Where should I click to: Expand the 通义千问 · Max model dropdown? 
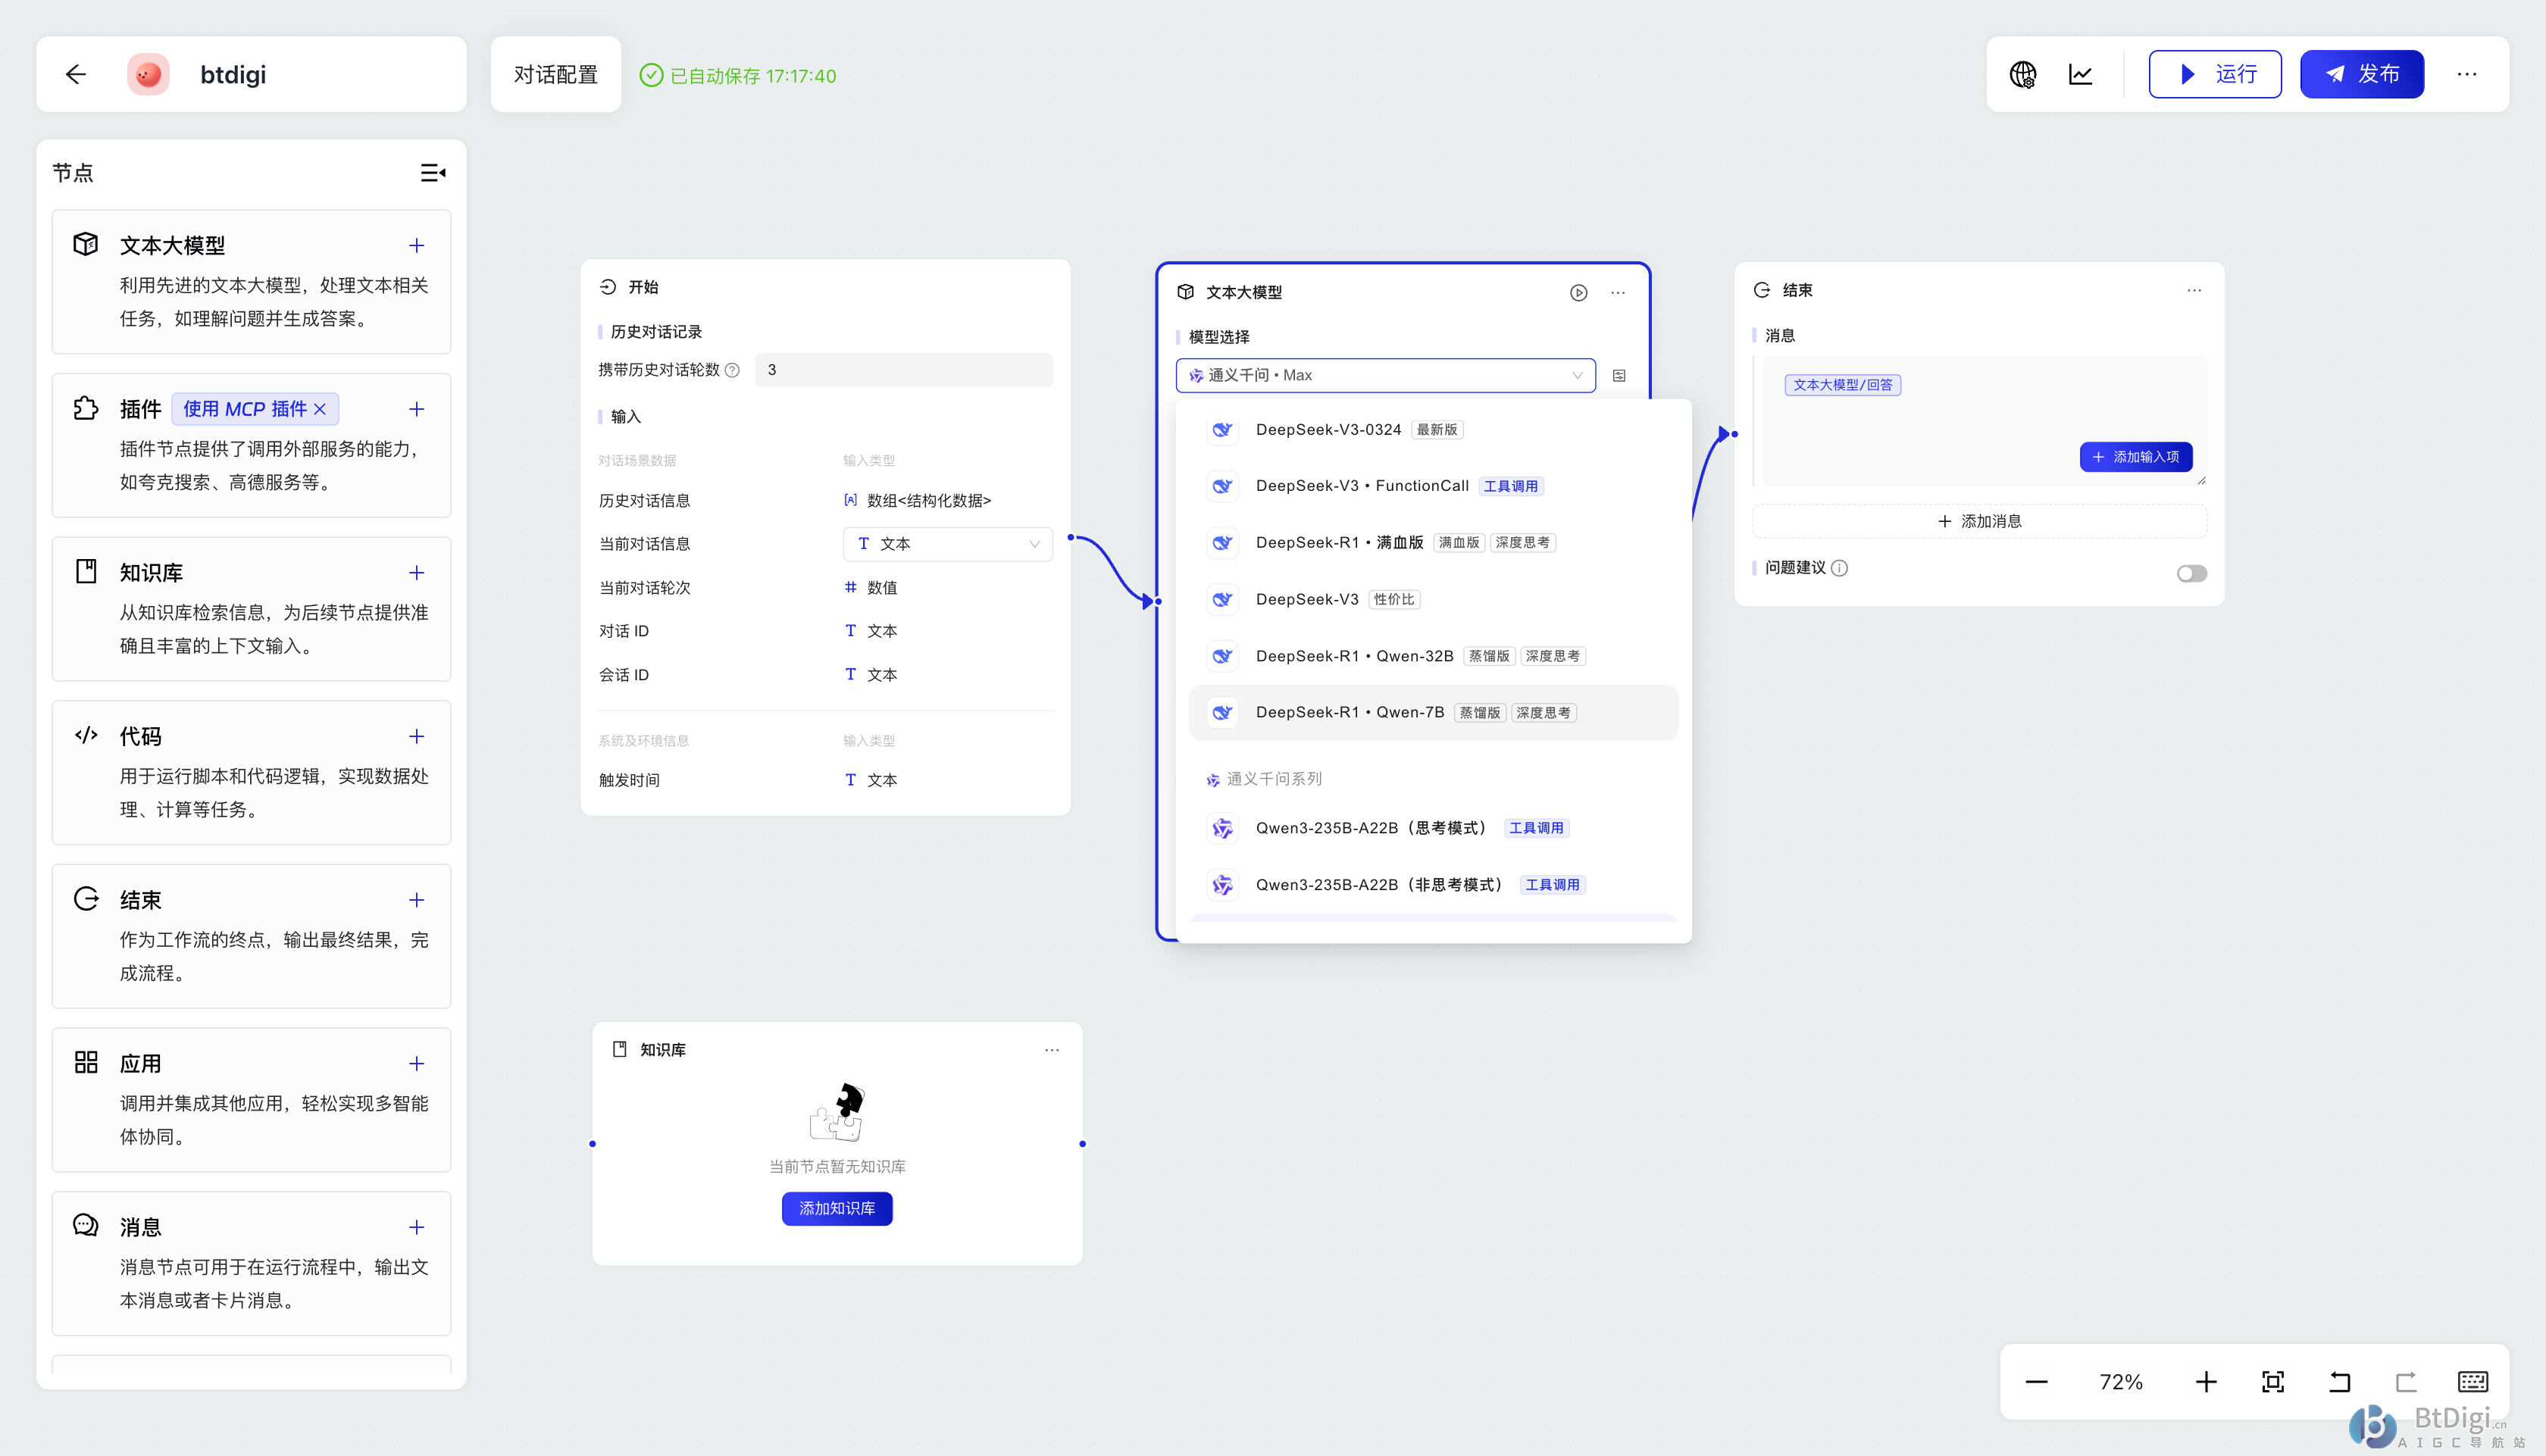coord(1385,376)
